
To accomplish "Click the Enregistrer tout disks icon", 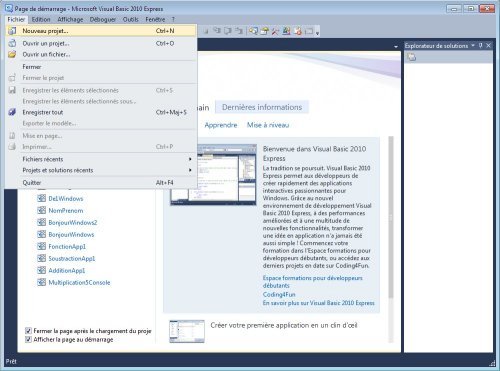I will pos(12,112).
